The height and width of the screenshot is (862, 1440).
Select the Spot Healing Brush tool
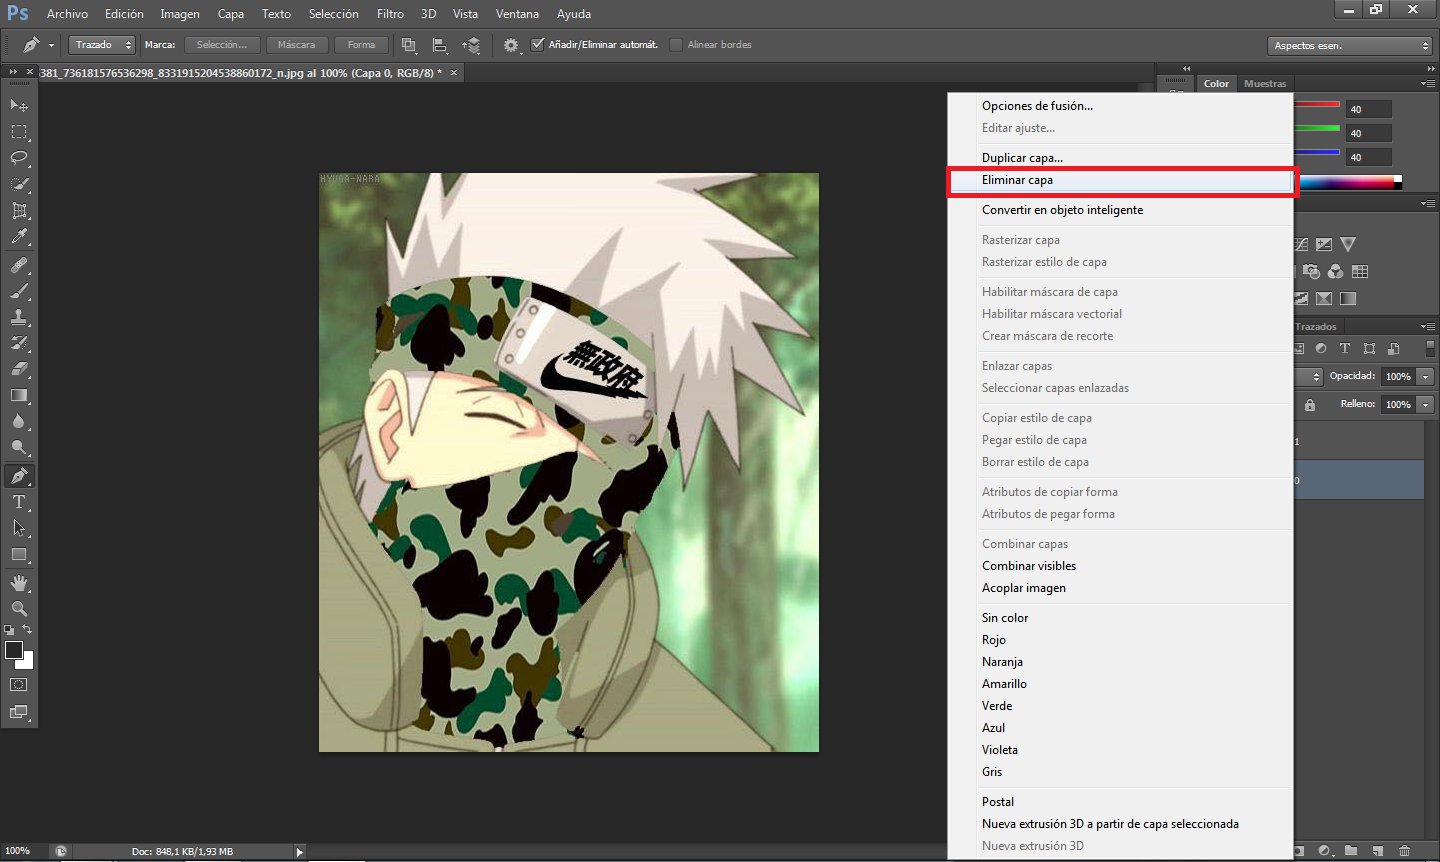[x=19, y=265]
